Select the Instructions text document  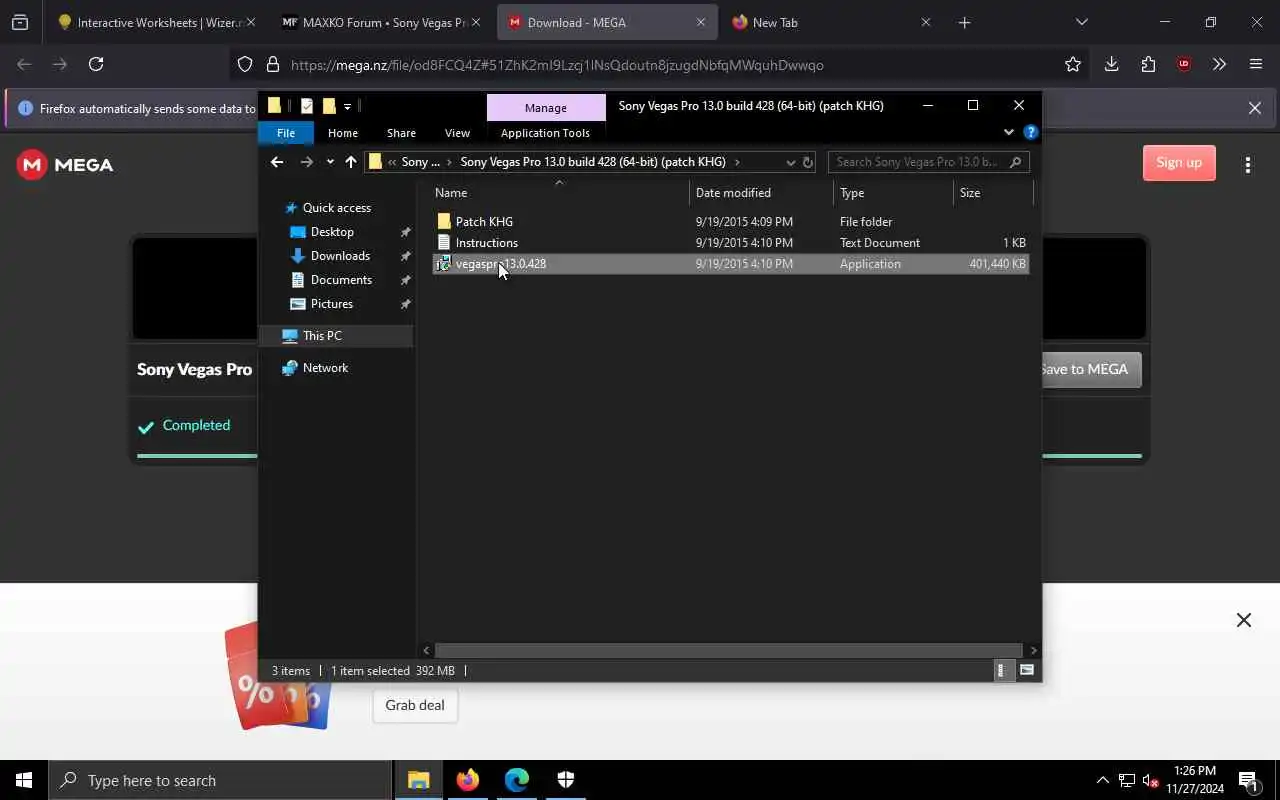coord(486,243)
